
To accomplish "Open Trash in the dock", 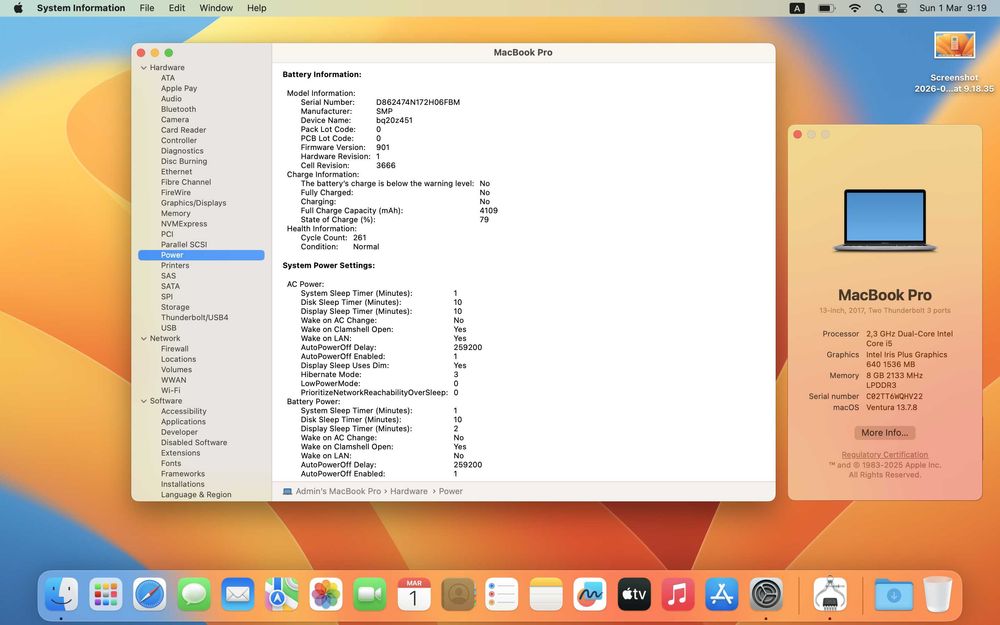I will pos(938,594).
